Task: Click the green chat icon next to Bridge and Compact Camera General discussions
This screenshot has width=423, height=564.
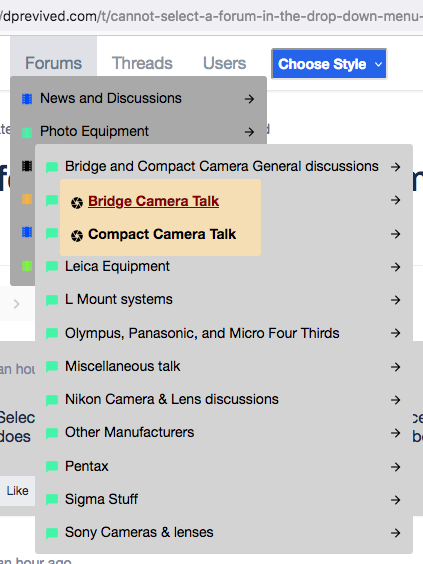Action: (52, 167)
